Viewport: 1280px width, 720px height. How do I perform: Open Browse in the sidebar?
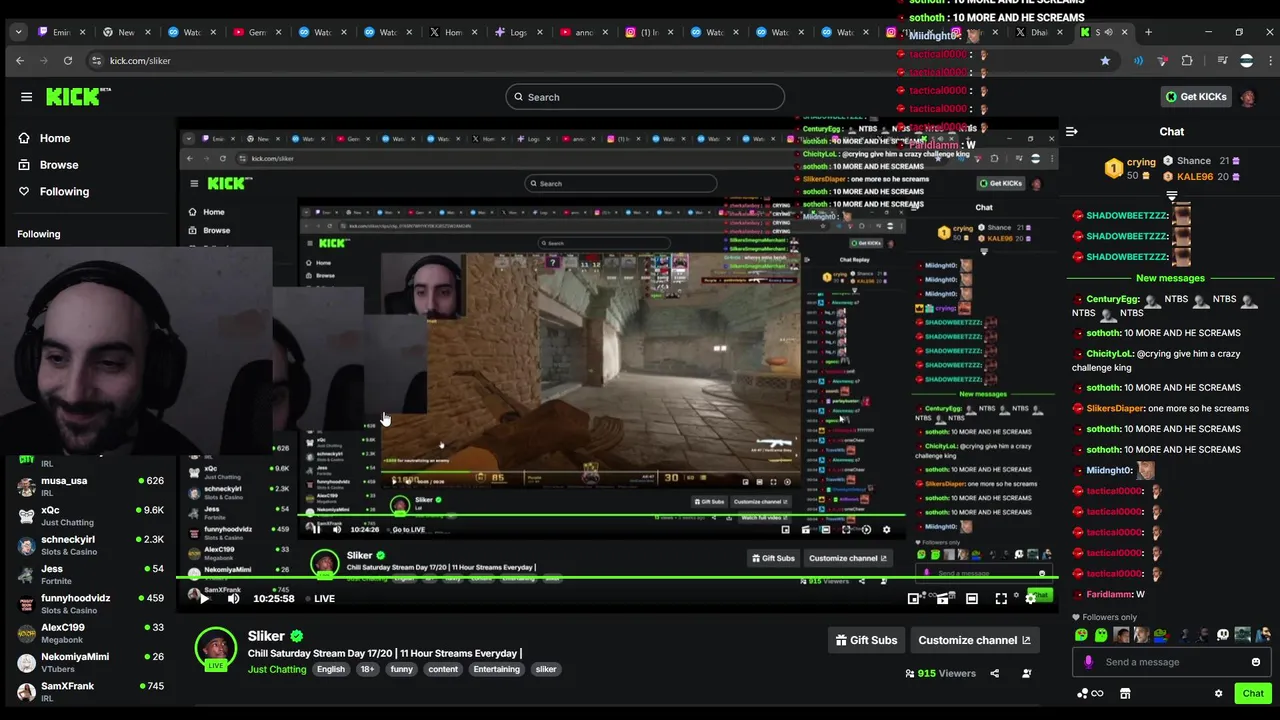[58, 165]
